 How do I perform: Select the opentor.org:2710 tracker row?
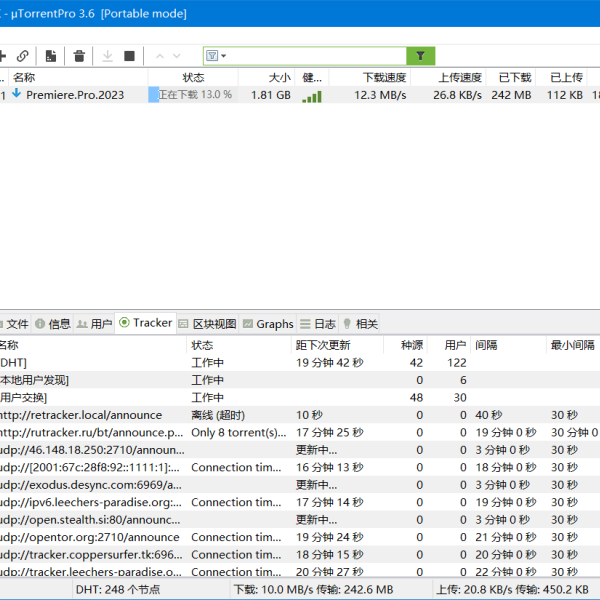click(x=300, y=537)
